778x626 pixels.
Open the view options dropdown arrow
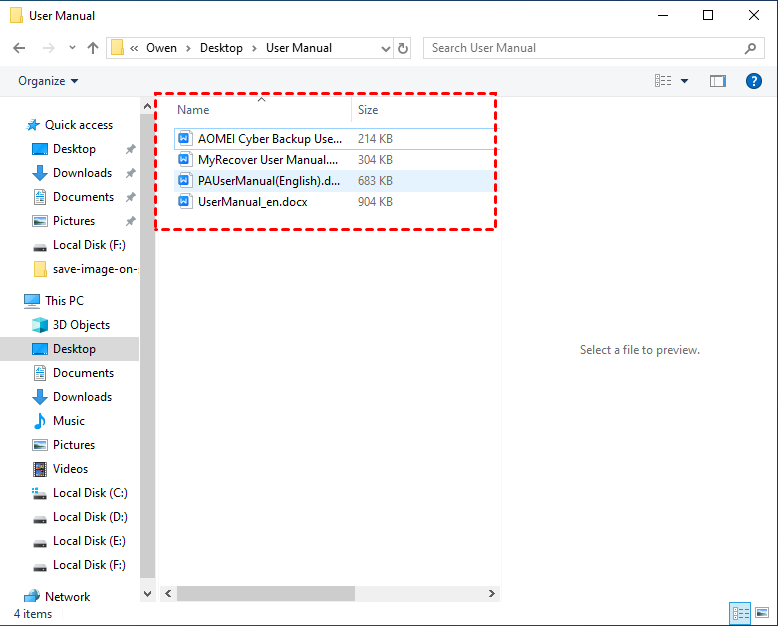(685, 81)
